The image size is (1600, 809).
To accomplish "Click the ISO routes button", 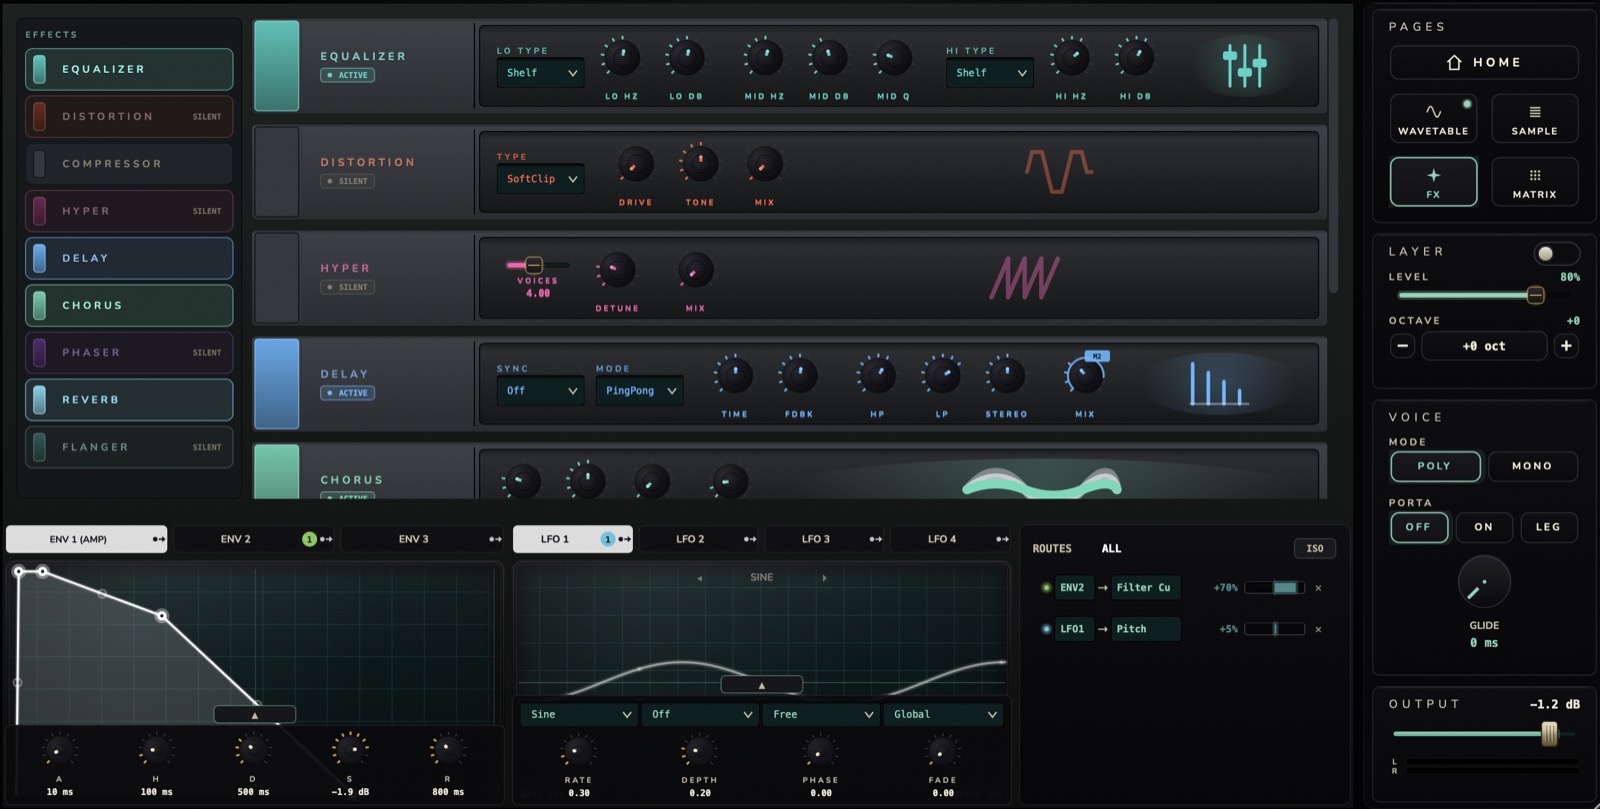I will 1315,548.
